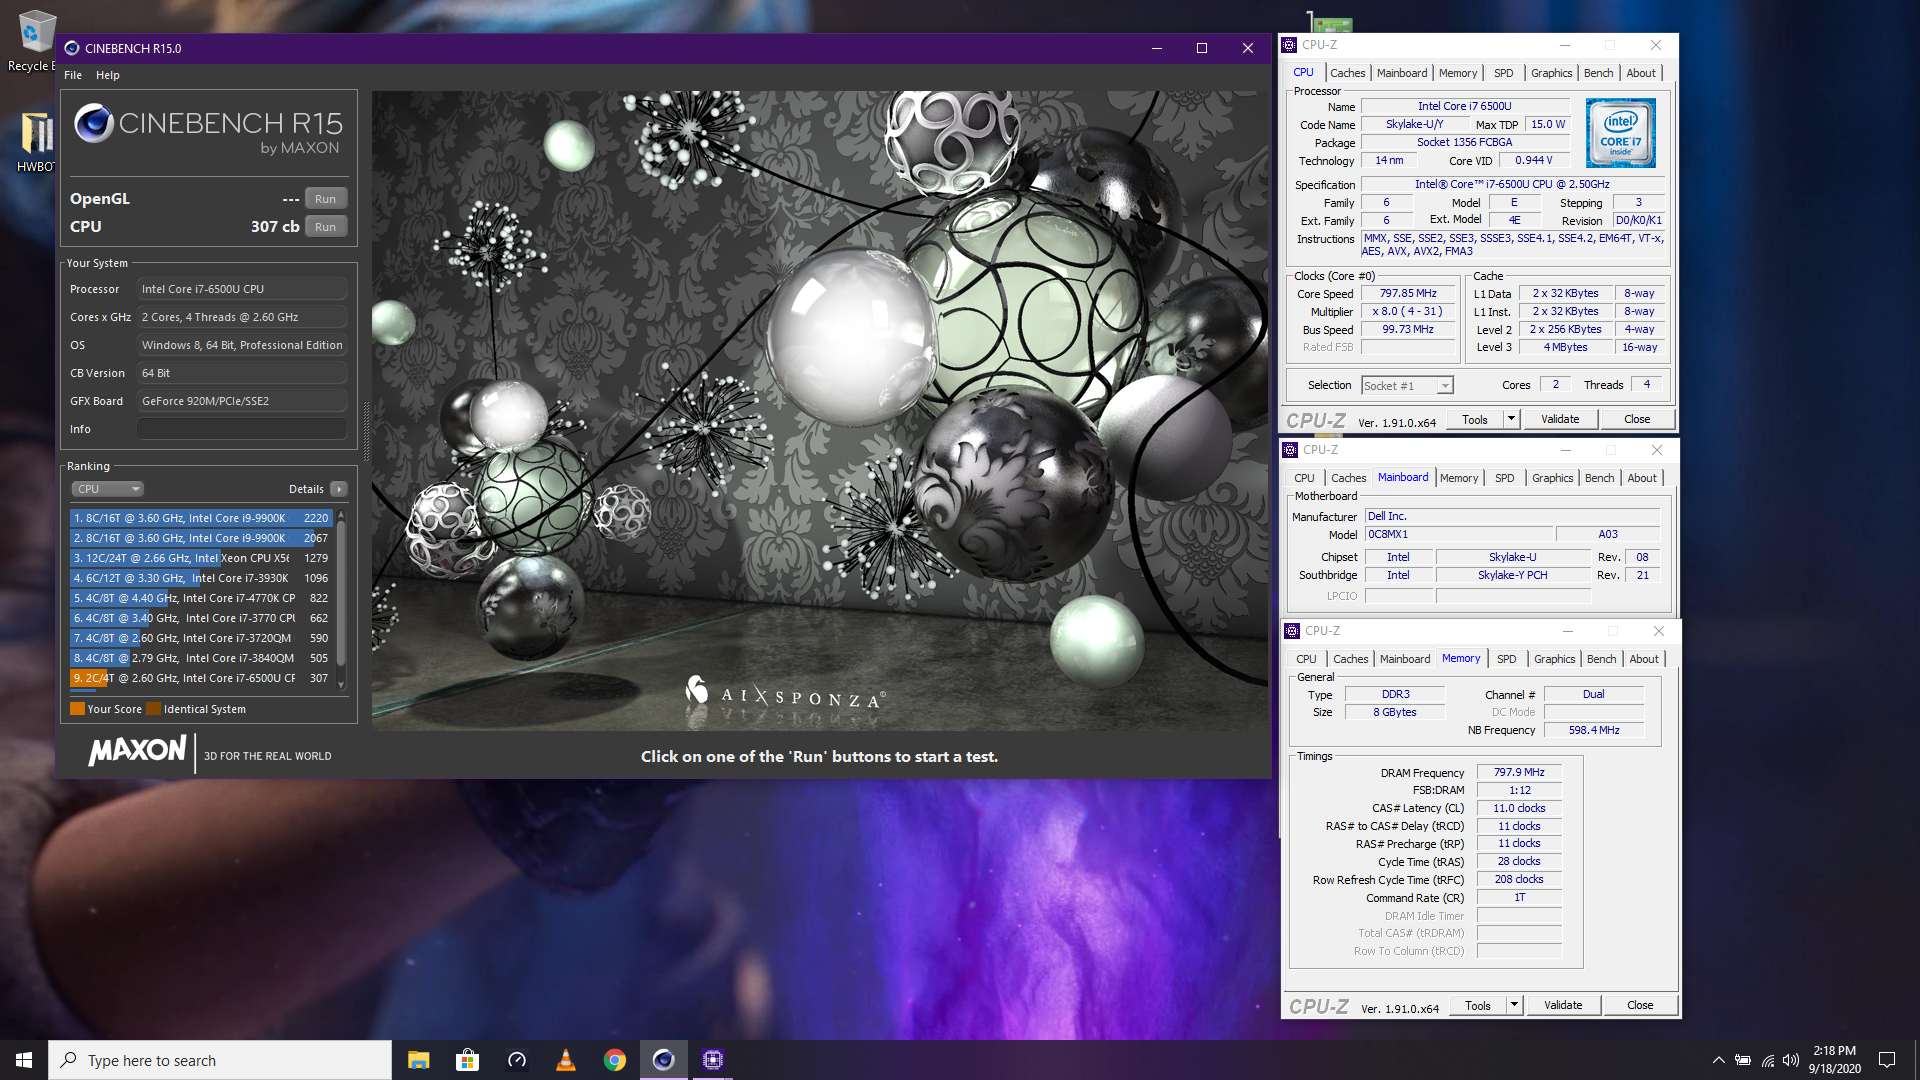The height and width of the screenshot is (1080, 1920).
Task: Run the OpenGL benchmark
Action: pyautogui.click(x=325, y=199)
